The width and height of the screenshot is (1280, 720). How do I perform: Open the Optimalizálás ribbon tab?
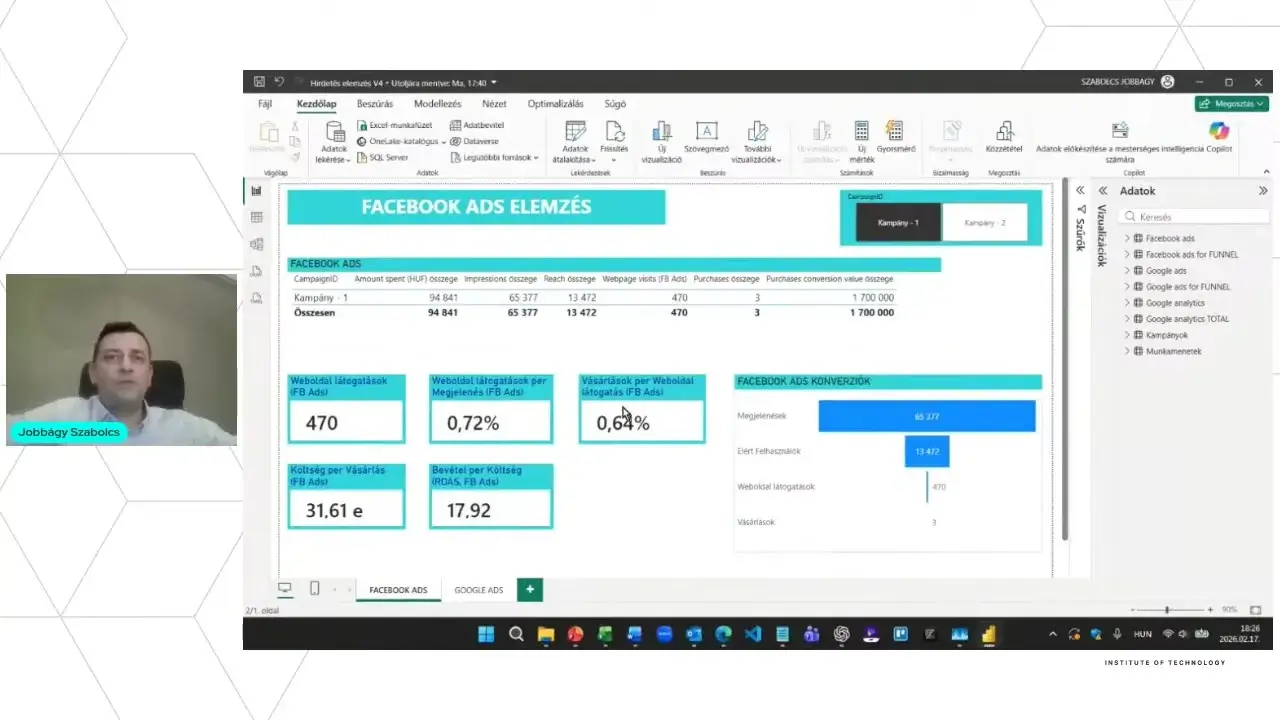556,103
